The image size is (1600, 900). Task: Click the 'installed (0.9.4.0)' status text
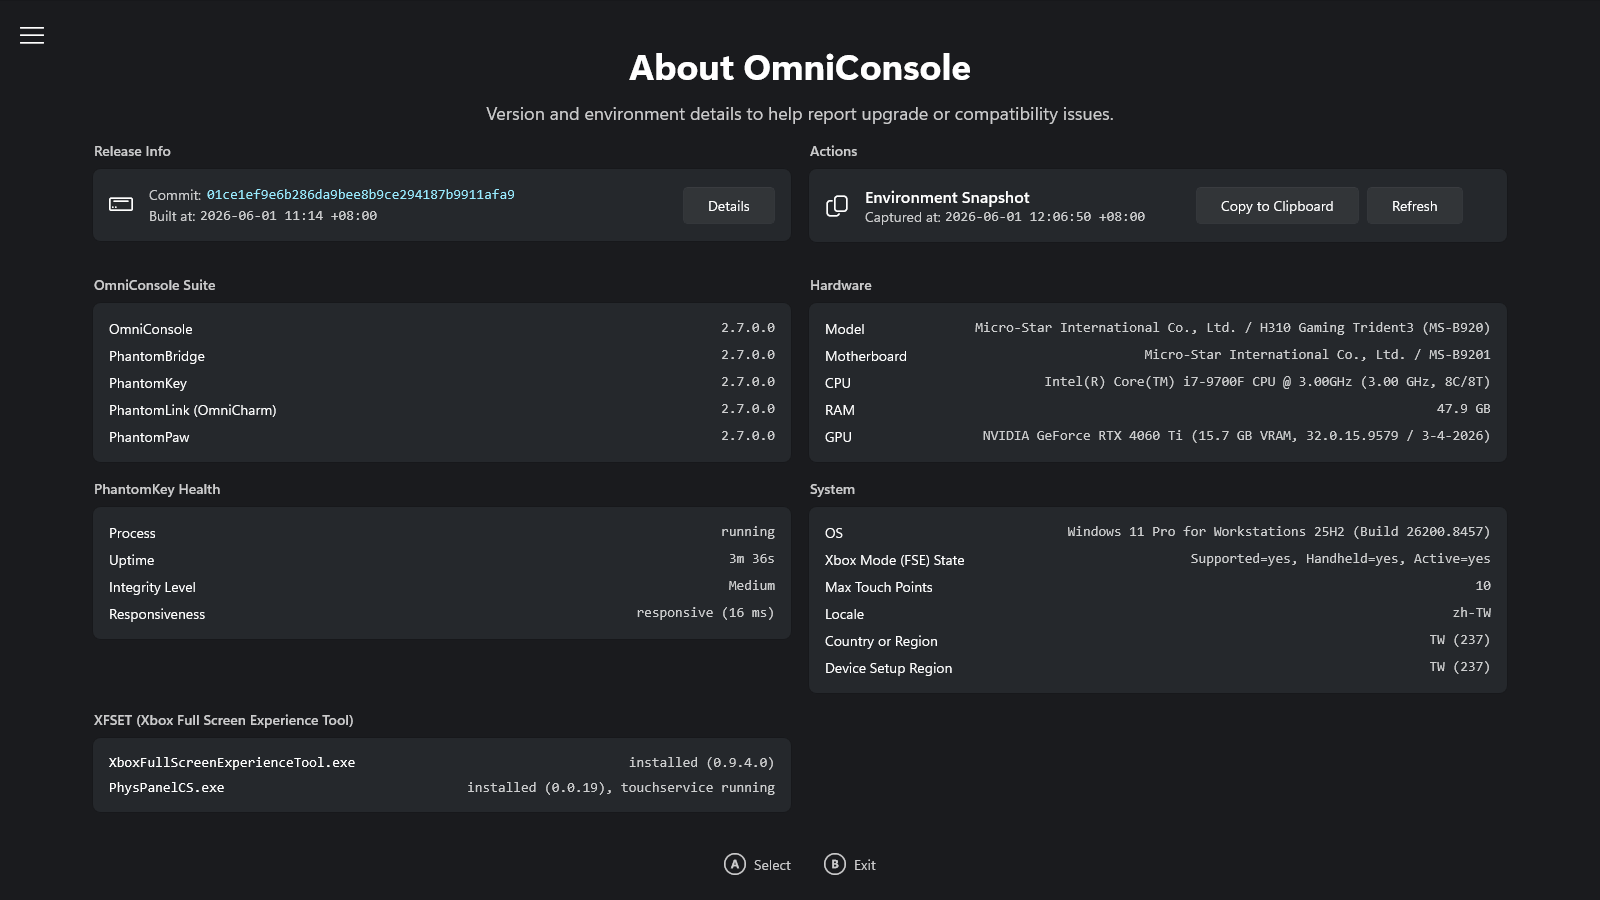702,762
